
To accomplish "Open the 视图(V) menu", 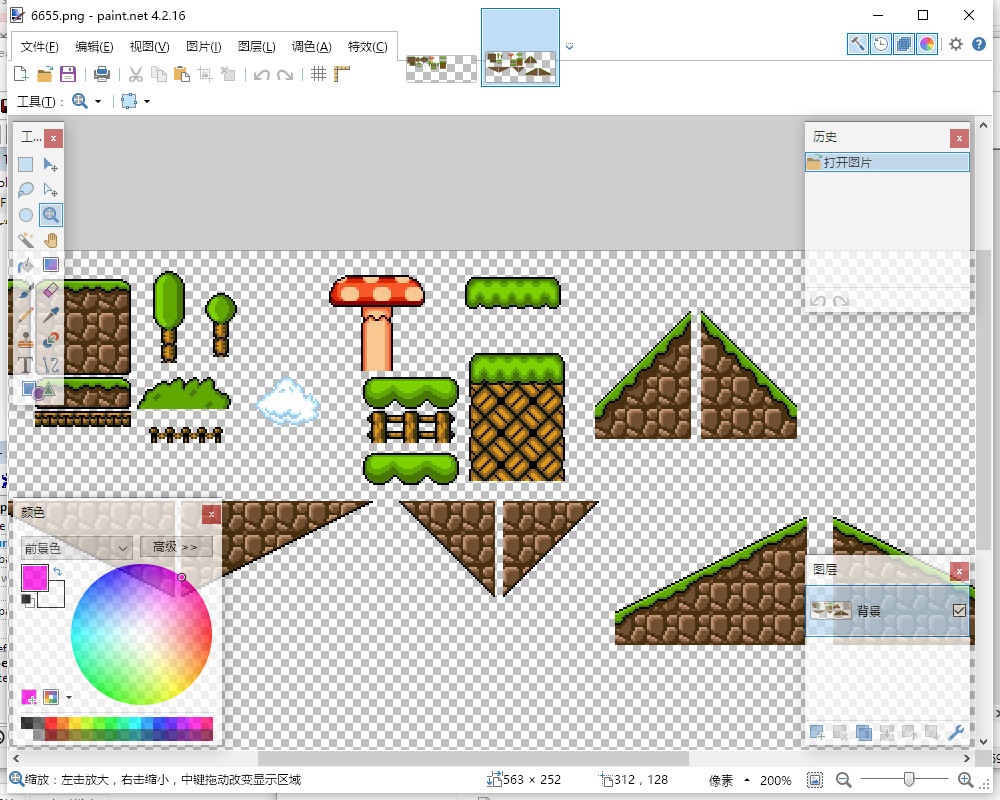I will point(149,47).
